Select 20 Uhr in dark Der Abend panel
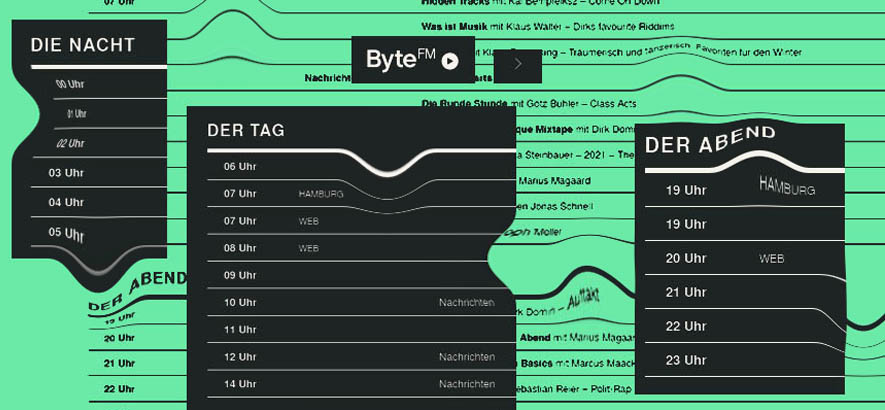885x410 pixels. click(x=686, y=258)
